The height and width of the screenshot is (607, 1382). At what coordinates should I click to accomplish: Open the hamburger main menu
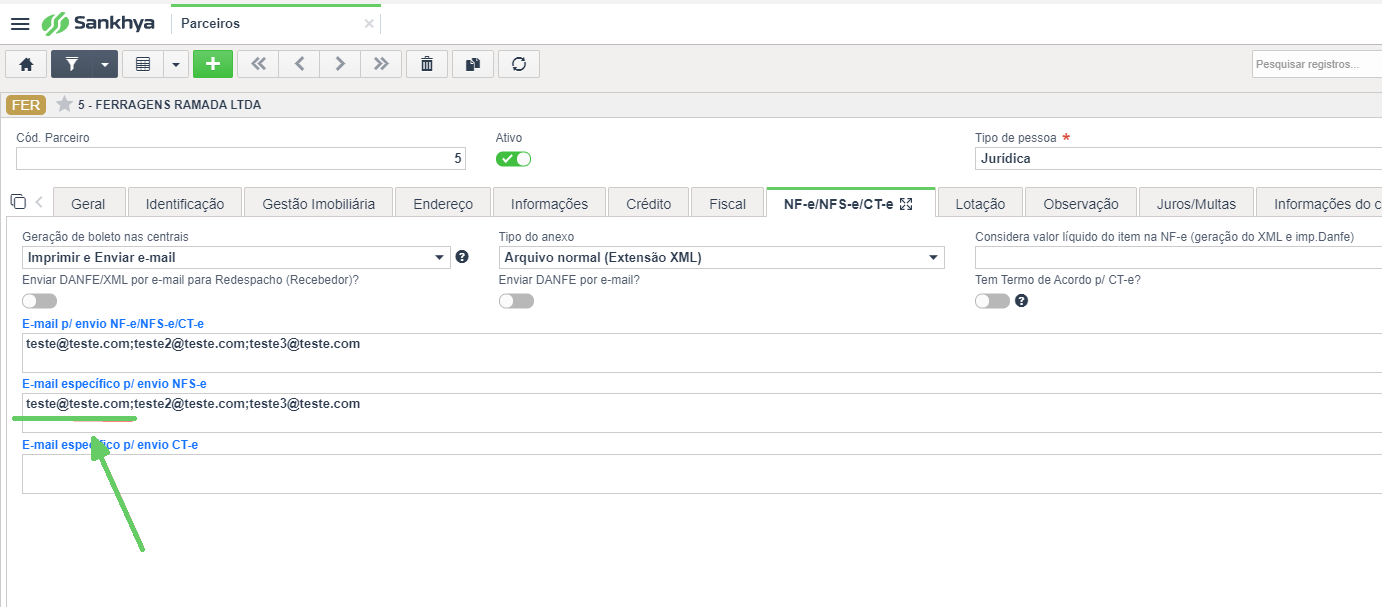tap(20, 23)
